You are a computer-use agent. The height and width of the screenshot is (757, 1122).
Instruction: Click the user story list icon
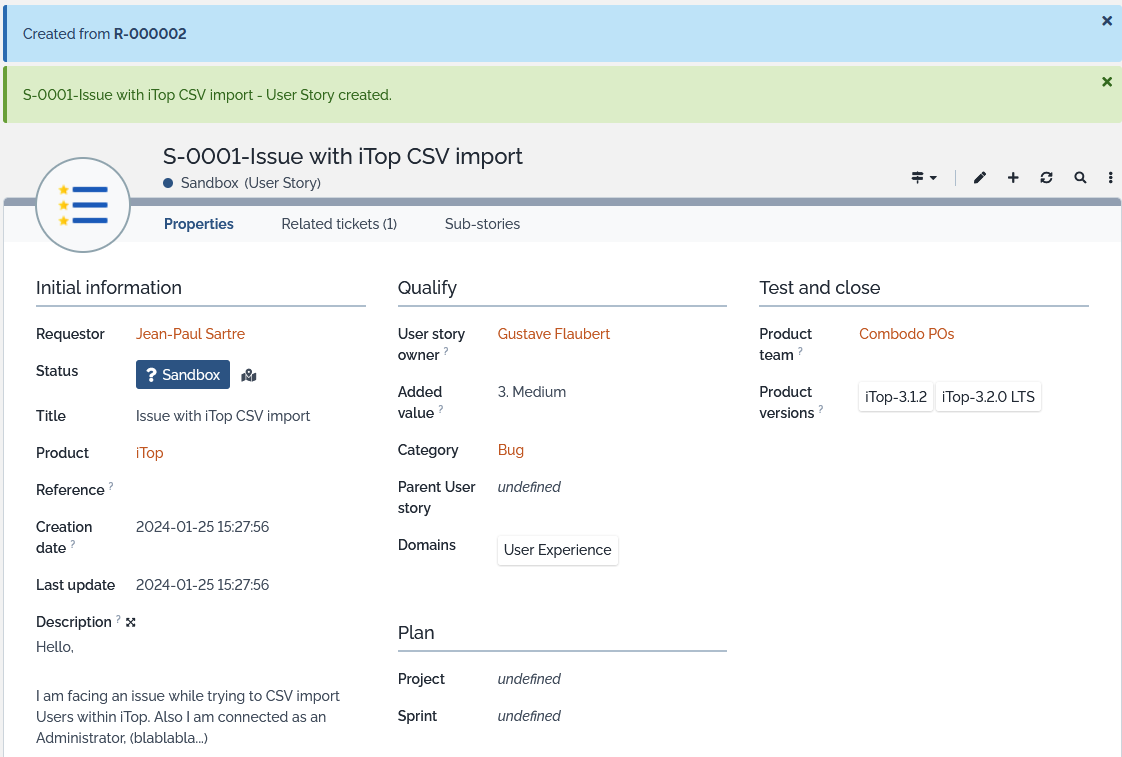pyautogui.click(x=83, y=205)
